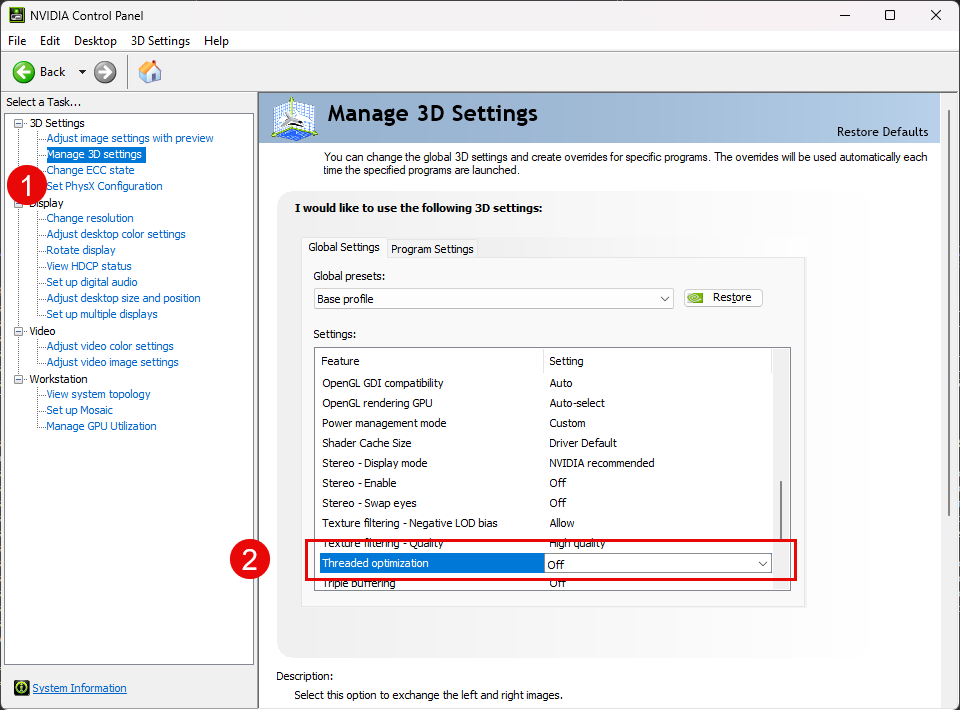This screenshot has height=710, width=960.
Task: Select the OpenGL GDI compatibility row
Action: [545, 383]
